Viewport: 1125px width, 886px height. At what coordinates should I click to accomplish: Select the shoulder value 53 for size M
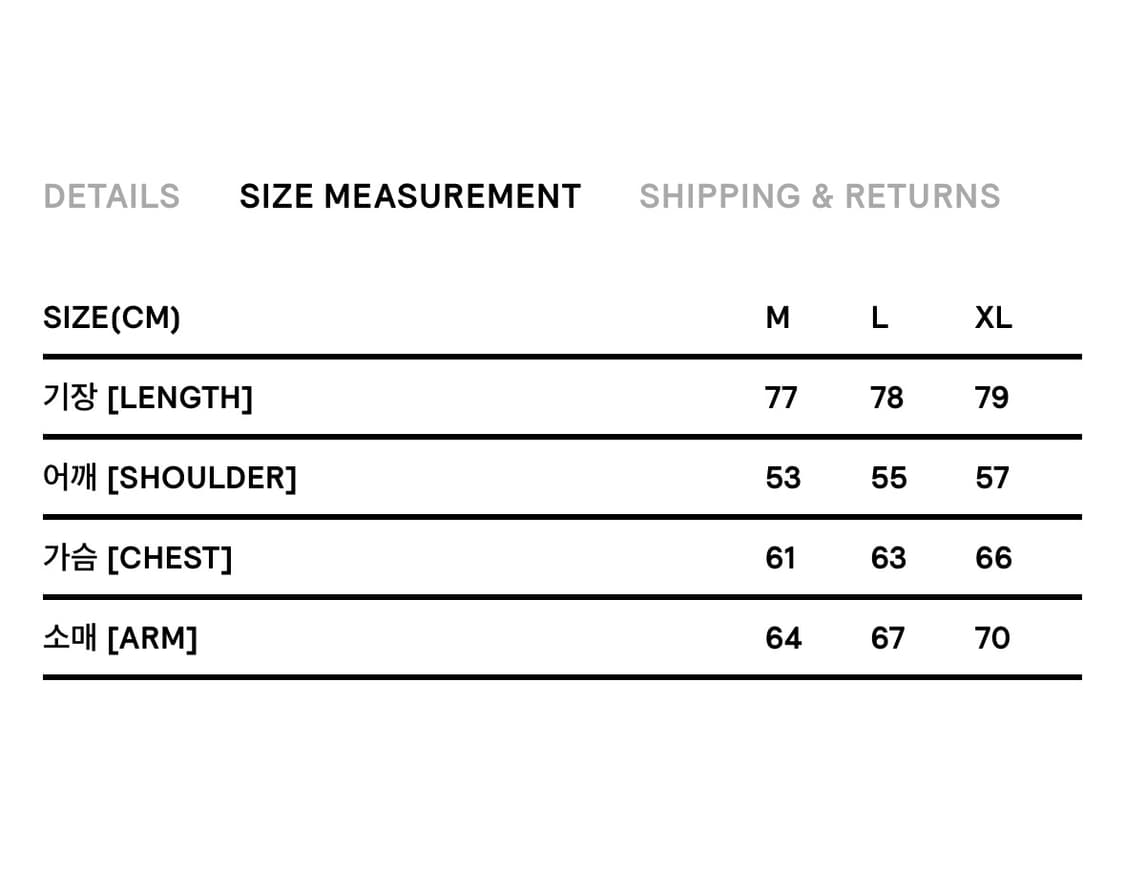pos(783,478)
